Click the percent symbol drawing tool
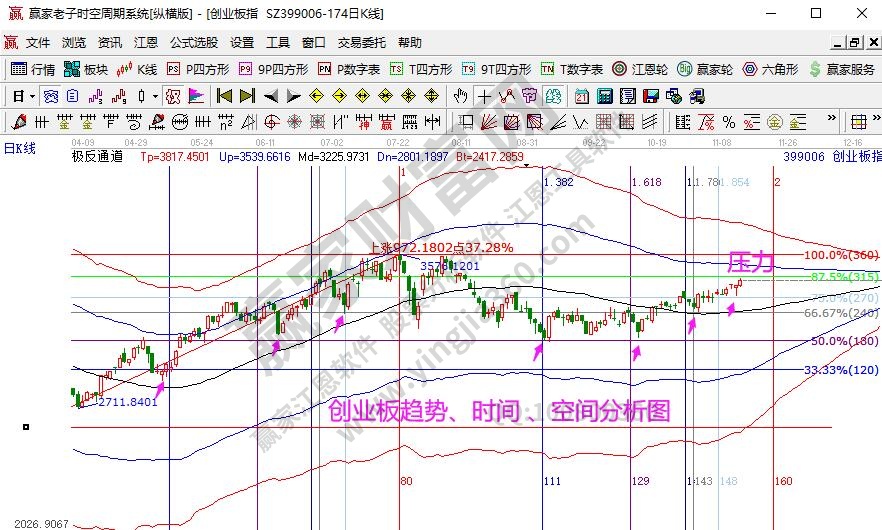This screenshot has height=530, width=882. coord(728,122)
